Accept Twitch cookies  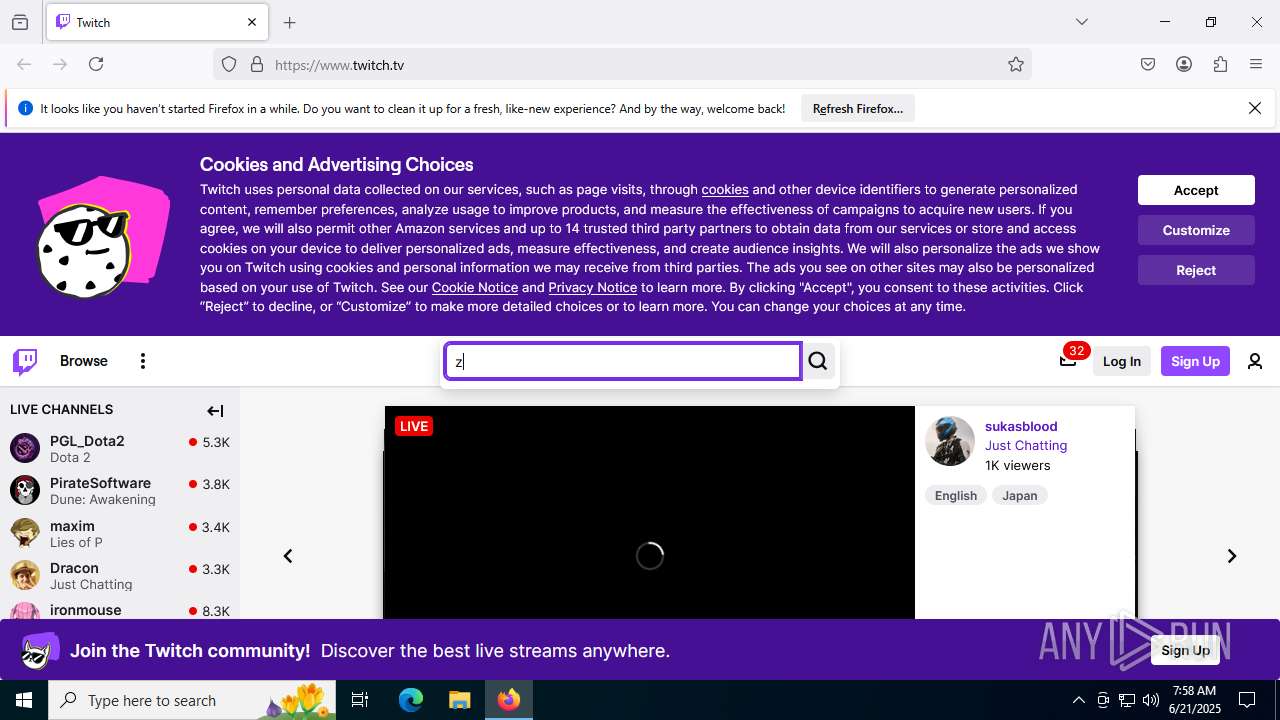[1196, 190]
